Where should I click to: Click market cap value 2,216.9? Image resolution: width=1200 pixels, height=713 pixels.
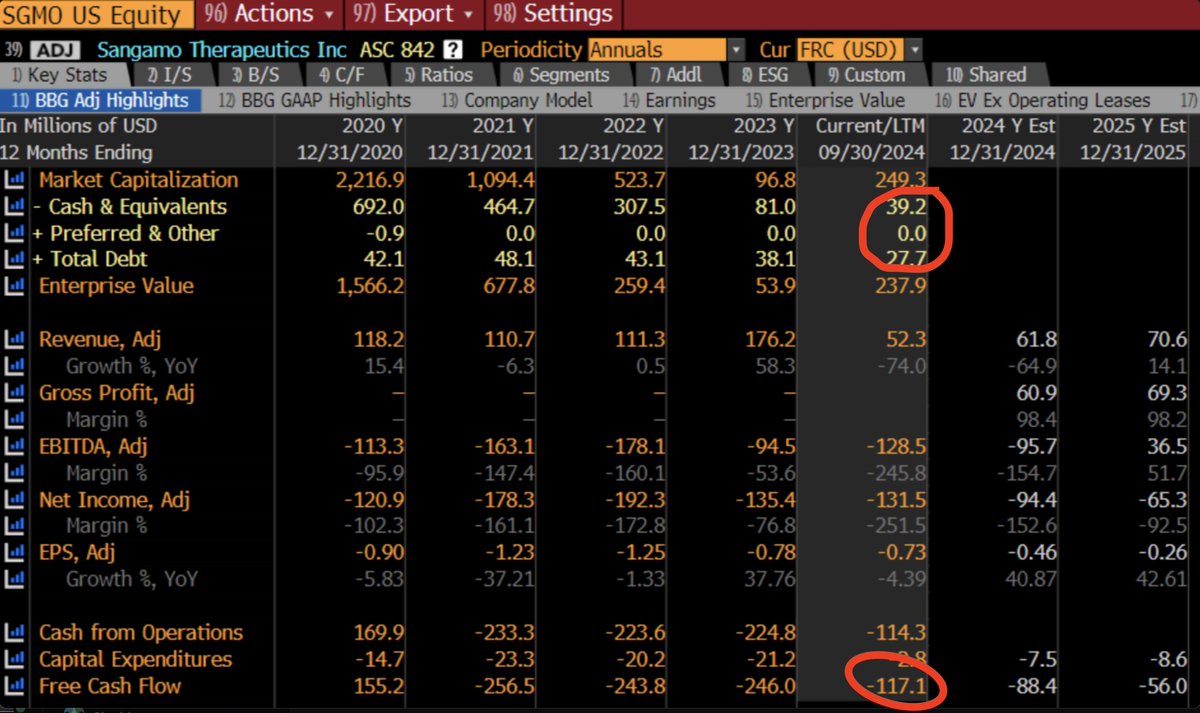click(x=369, y=180)
